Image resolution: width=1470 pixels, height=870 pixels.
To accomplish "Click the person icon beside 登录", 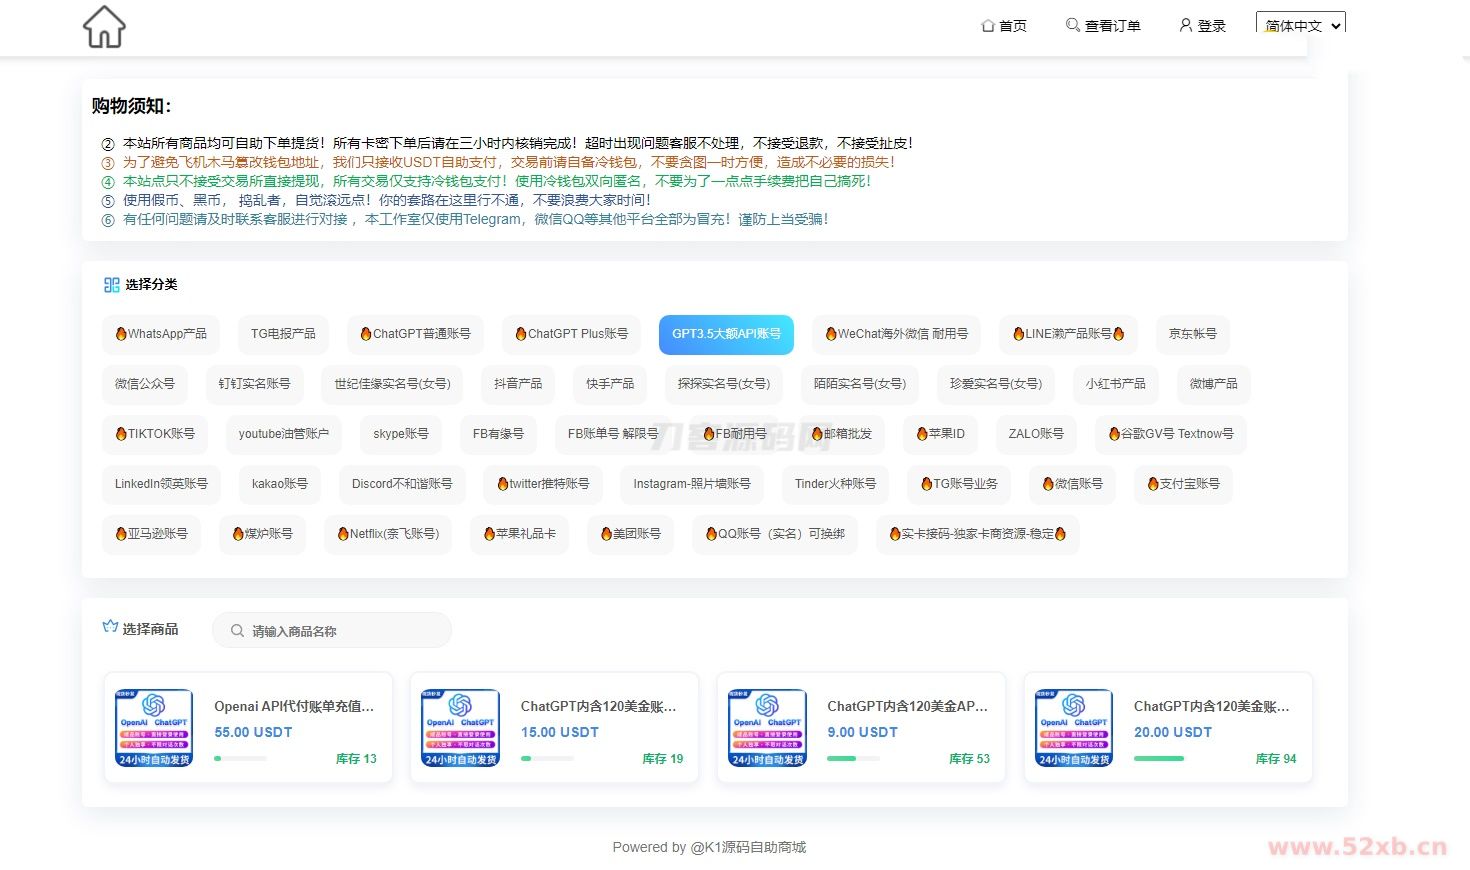I will click(x=1185, y=25).
